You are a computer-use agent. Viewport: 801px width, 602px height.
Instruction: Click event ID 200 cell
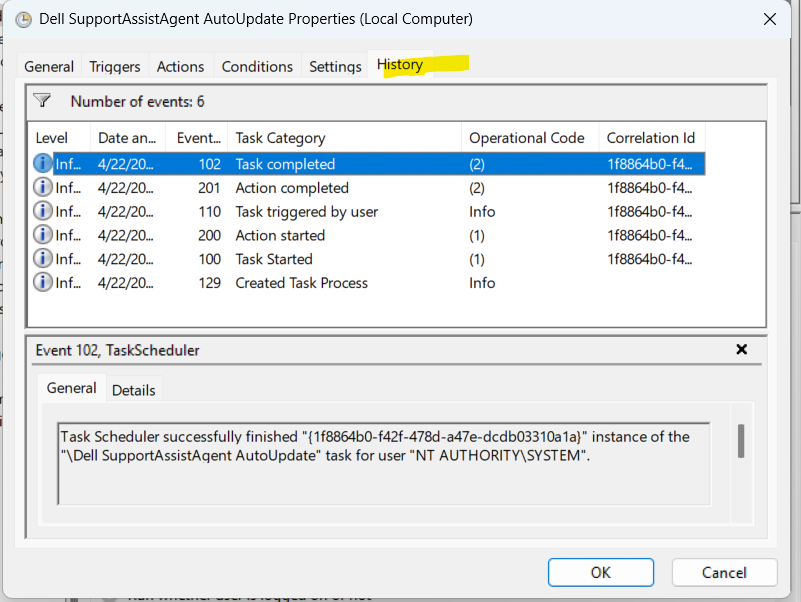point(209,236)
